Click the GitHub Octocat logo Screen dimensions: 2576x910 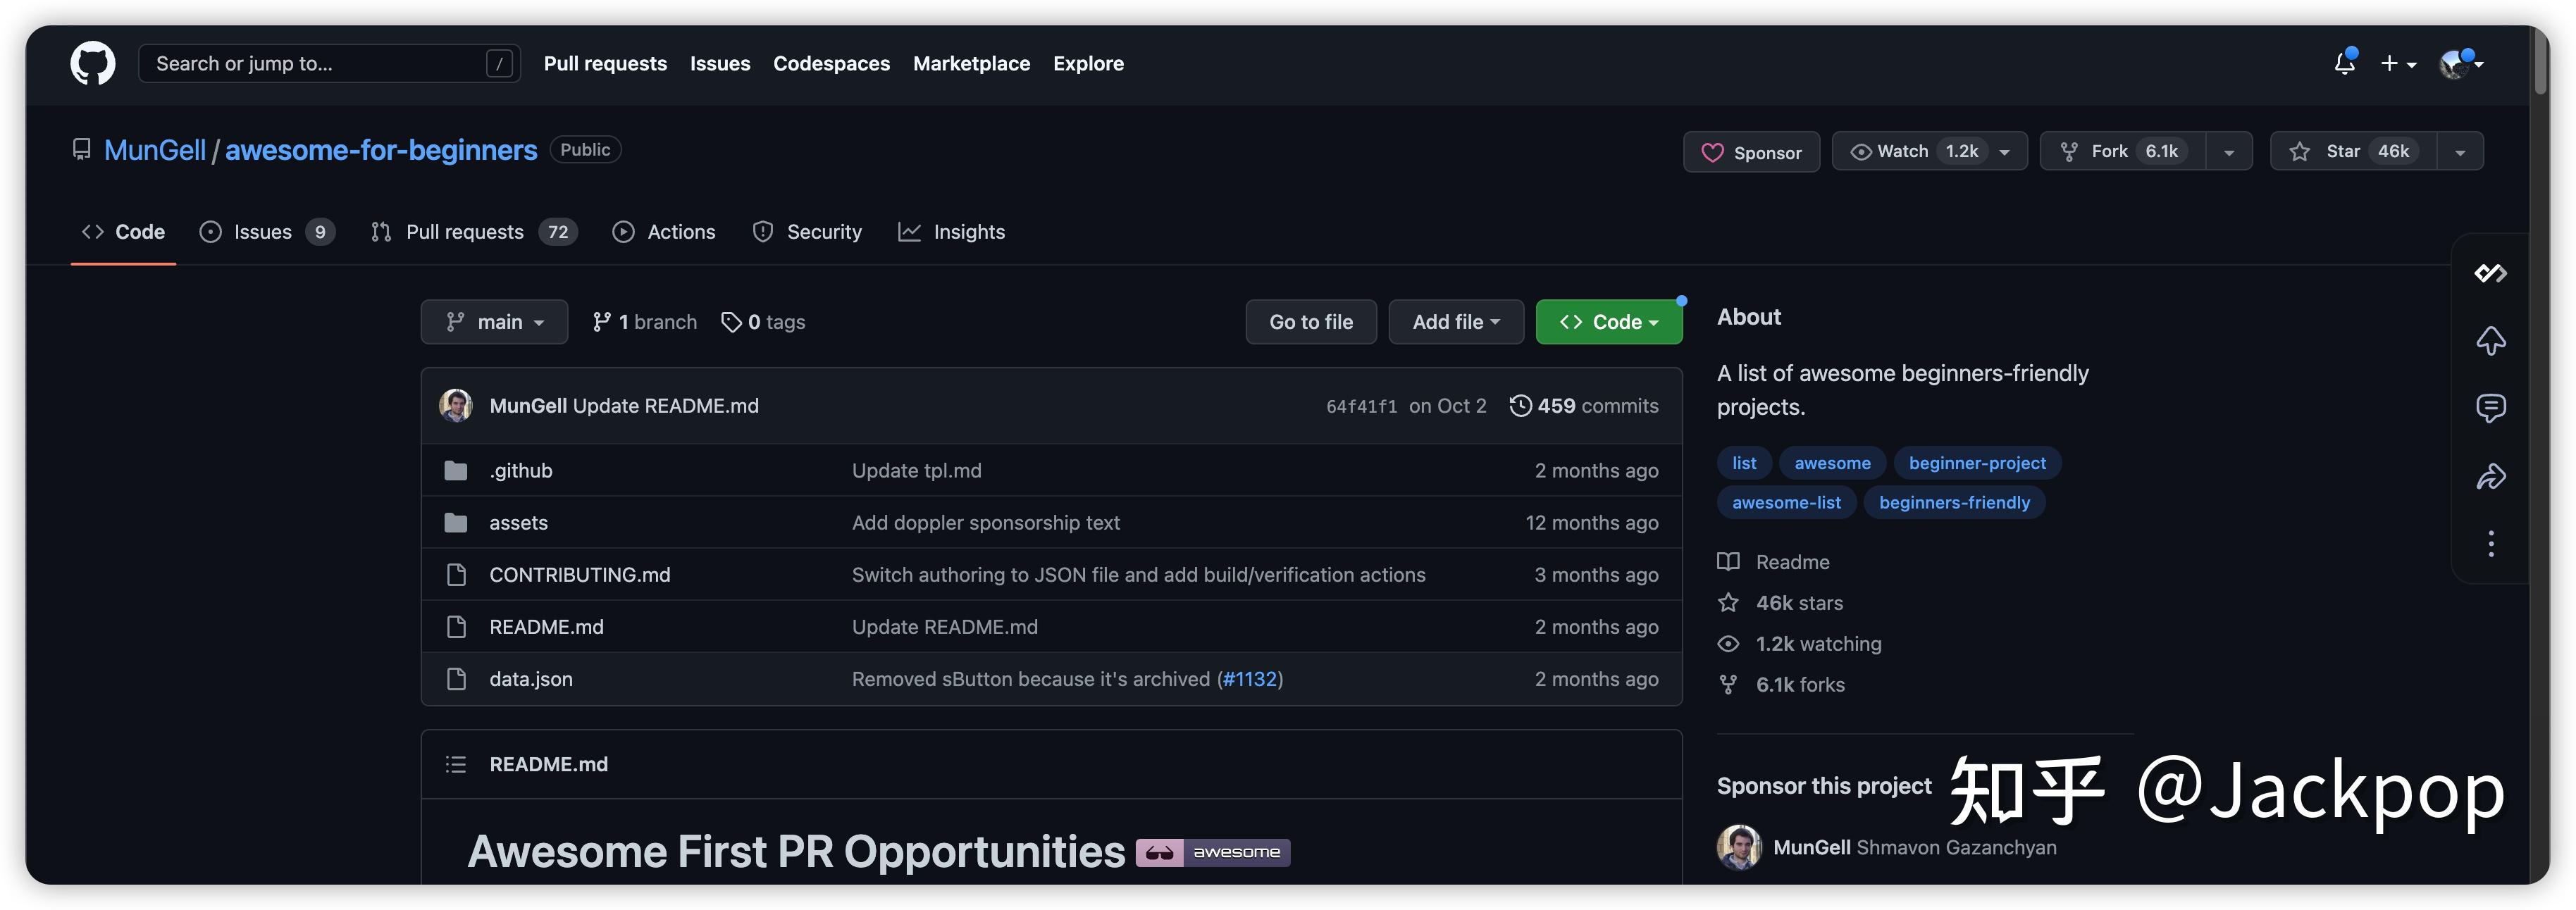pos(92,63)
